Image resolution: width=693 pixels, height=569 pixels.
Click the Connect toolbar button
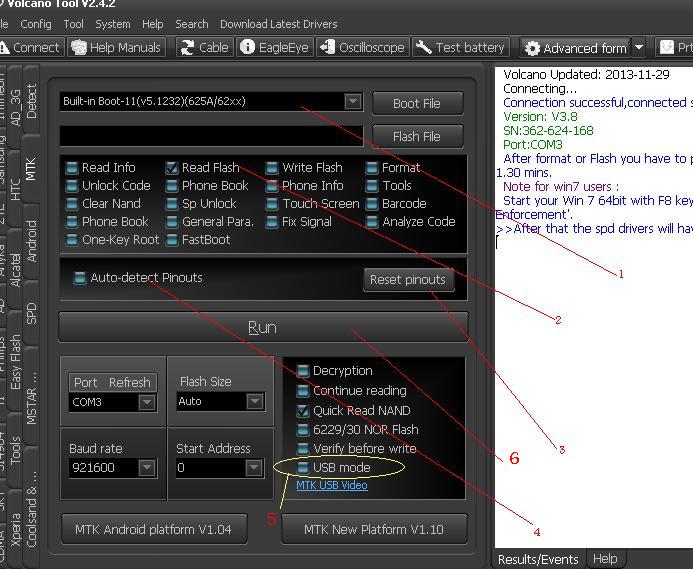[31, 47]
